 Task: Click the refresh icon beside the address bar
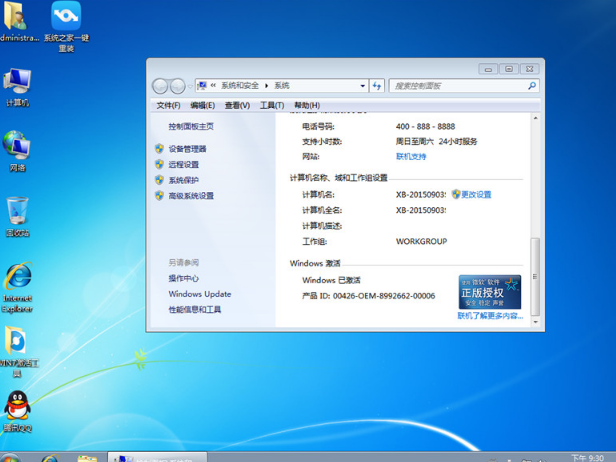pyautogui.click(x=377, y=86)
